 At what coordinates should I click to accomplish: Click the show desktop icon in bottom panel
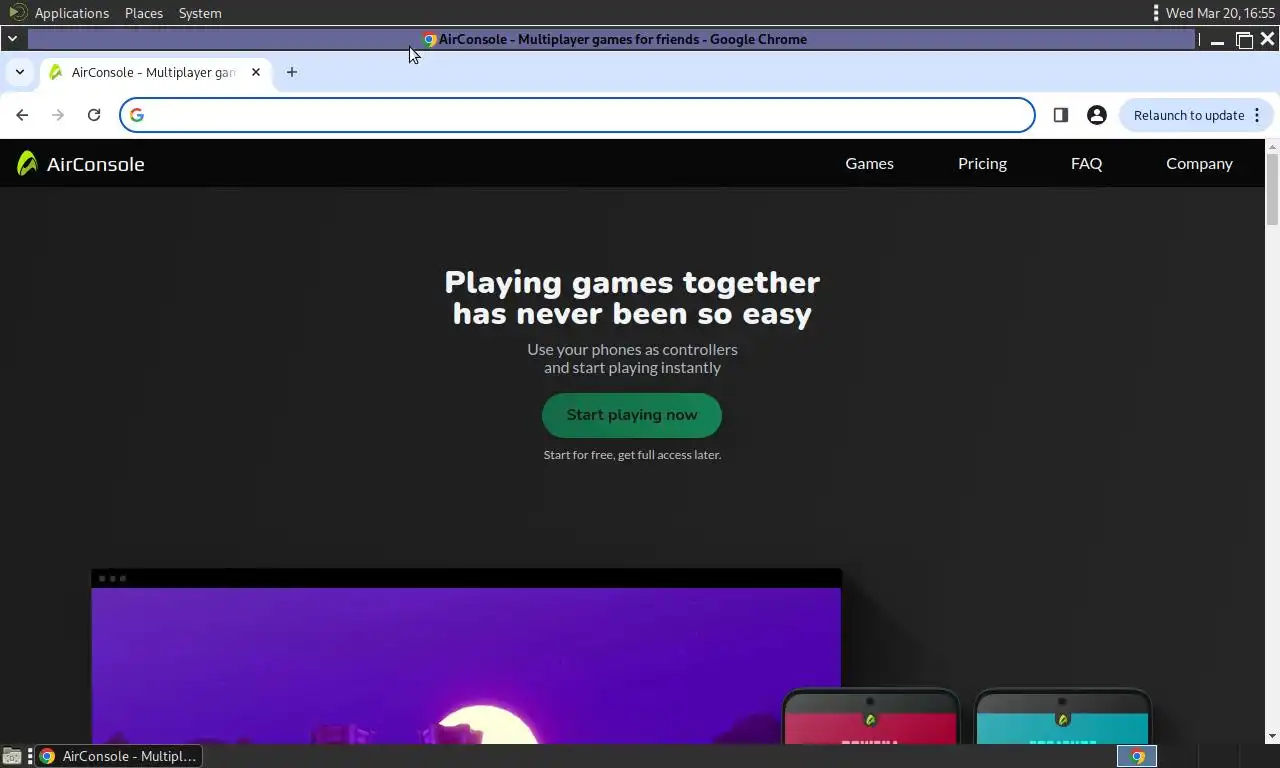[11, 756]
